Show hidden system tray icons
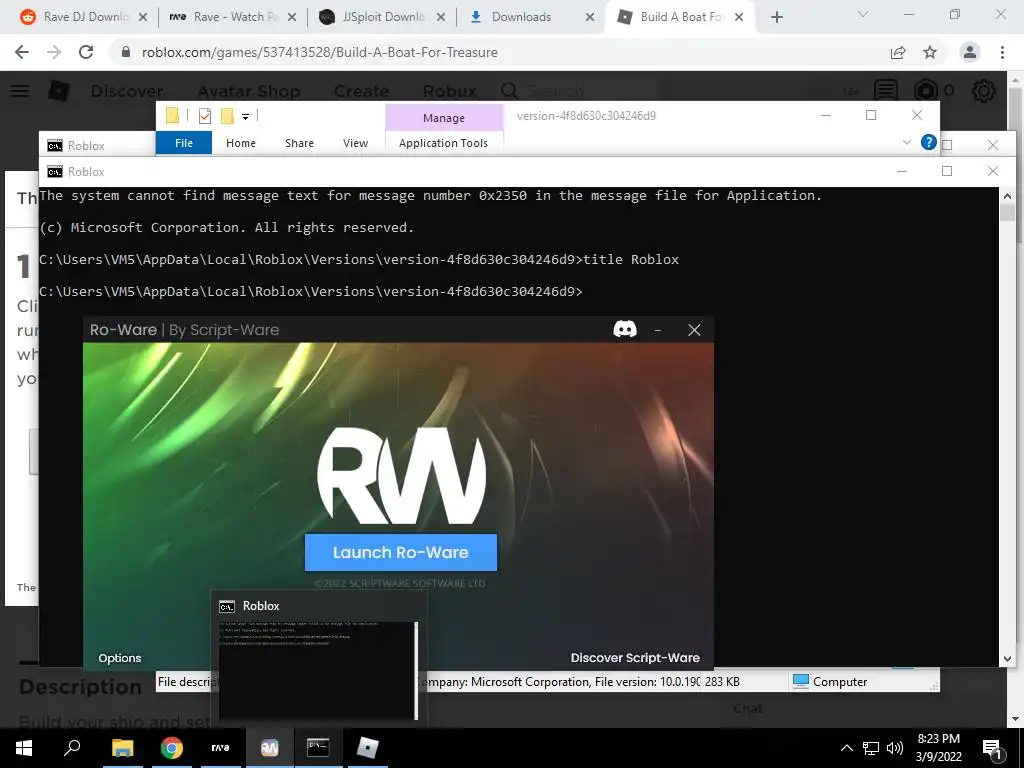The image size is (1024, 768). coord(846,748)
